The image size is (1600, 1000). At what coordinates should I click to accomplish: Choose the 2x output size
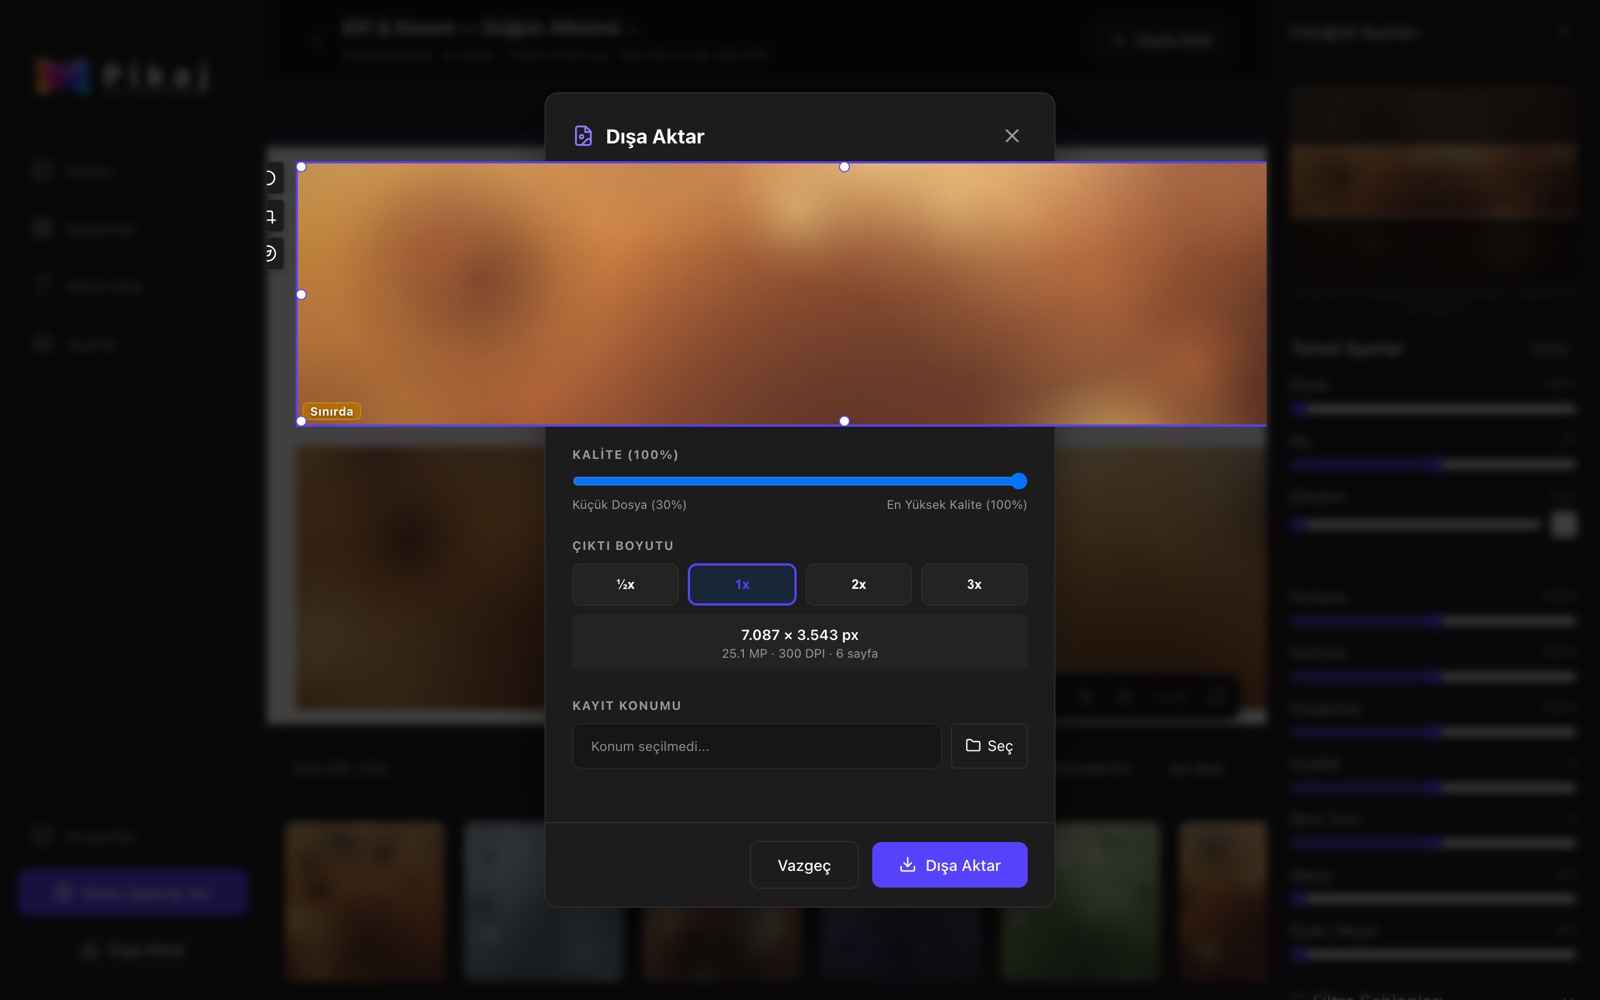(858, 584)
